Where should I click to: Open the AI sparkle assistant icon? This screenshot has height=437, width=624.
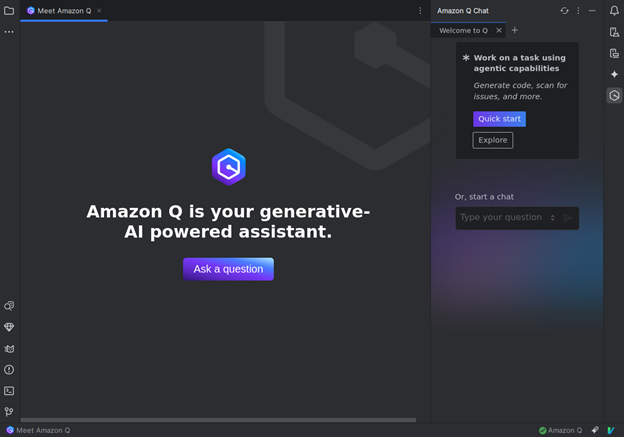click(x=614, y=74)
